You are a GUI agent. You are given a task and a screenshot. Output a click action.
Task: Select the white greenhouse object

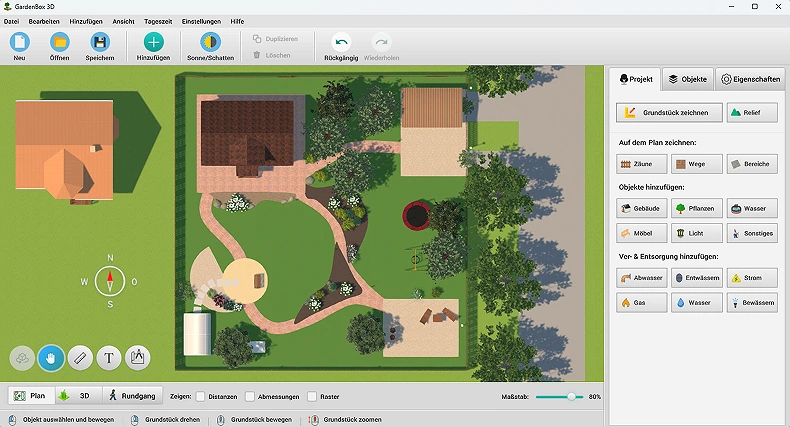197,334
